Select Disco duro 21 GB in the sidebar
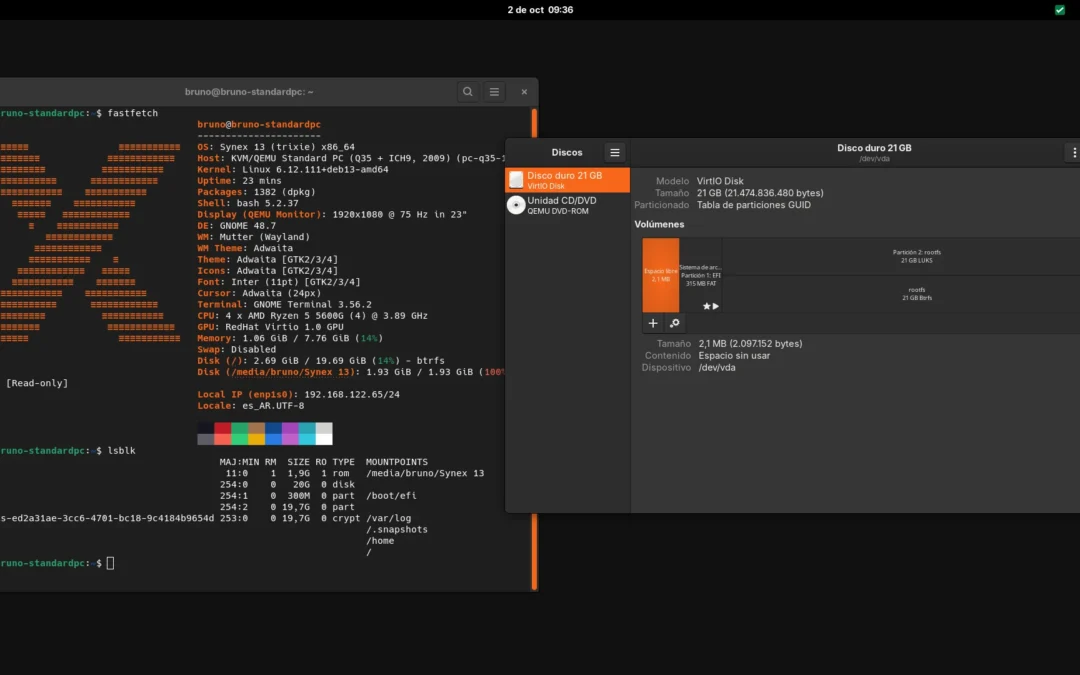Screen dimensions: 1080x675 pos(568,180)
